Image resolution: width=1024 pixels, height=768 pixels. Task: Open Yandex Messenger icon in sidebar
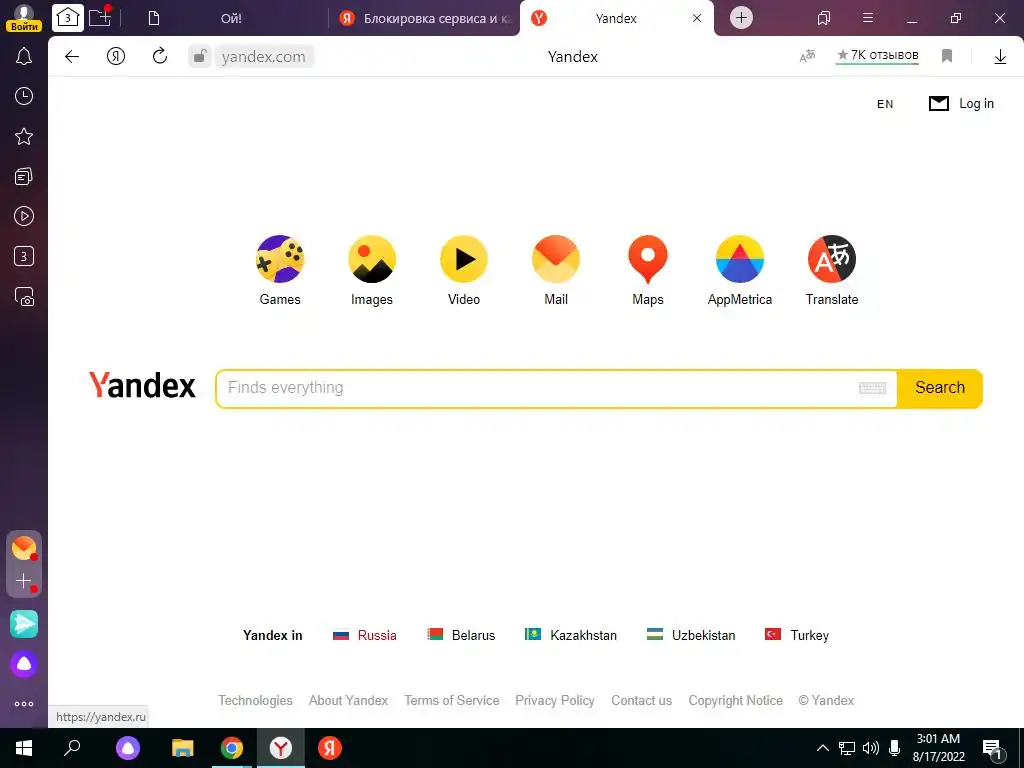coord(24,624)
